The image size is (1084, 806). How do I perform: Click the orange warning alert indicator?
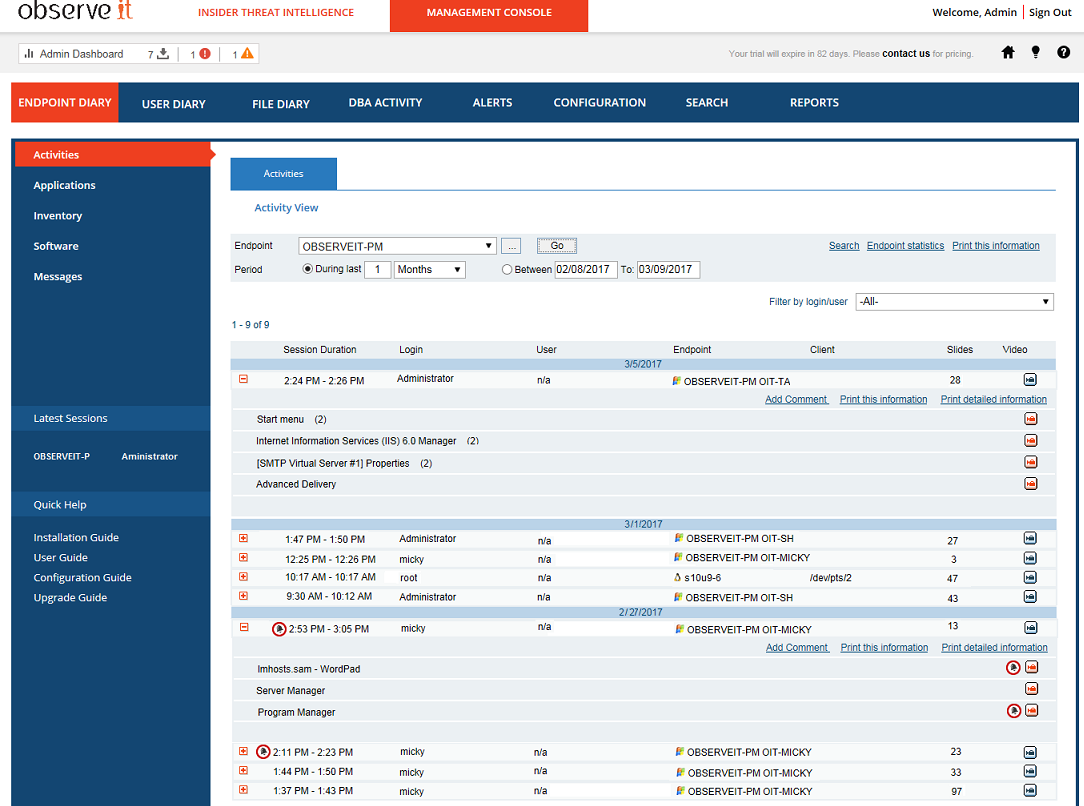click(247, 54)
